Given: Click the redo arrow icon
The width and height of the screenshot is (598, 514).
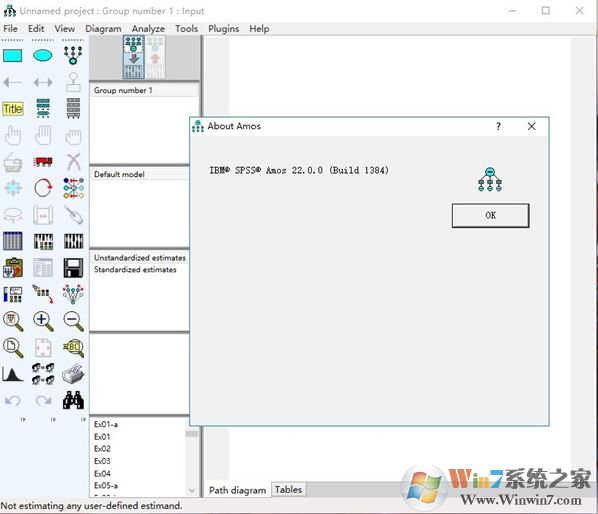Looking at the screenshot, I should (x=43, y=400).
